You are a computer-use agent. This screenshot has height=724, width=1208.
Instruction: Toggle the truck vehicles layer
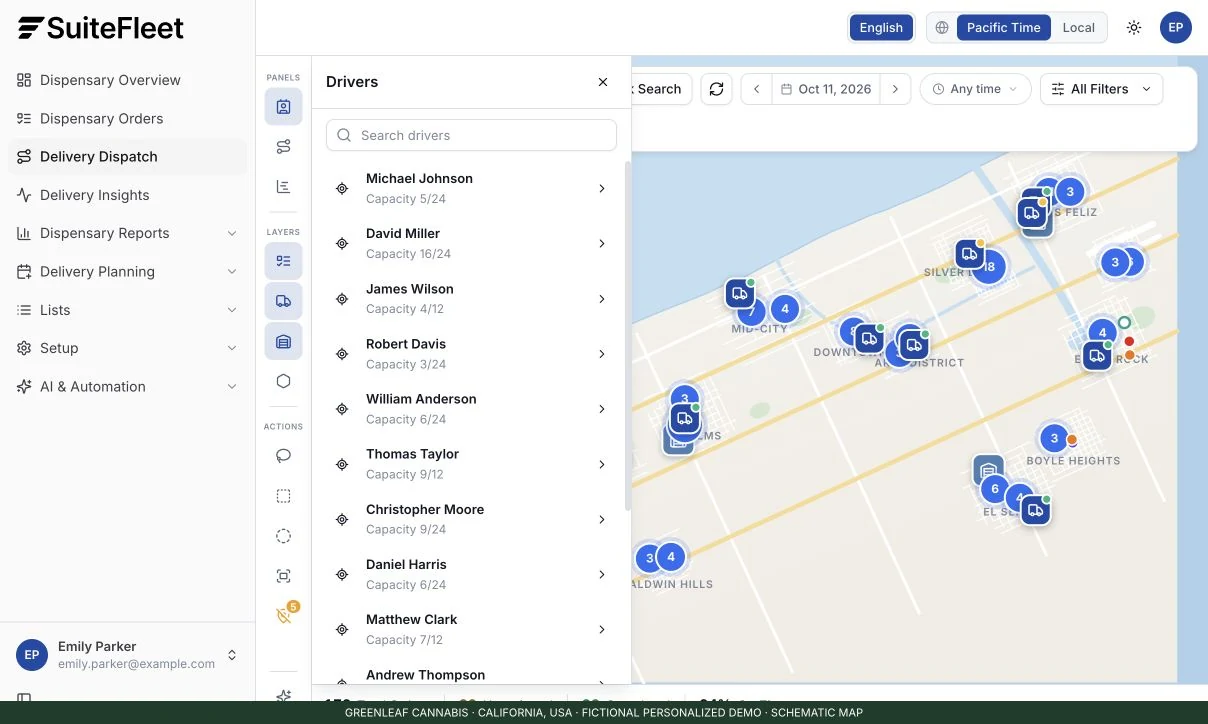pos(283,301)
